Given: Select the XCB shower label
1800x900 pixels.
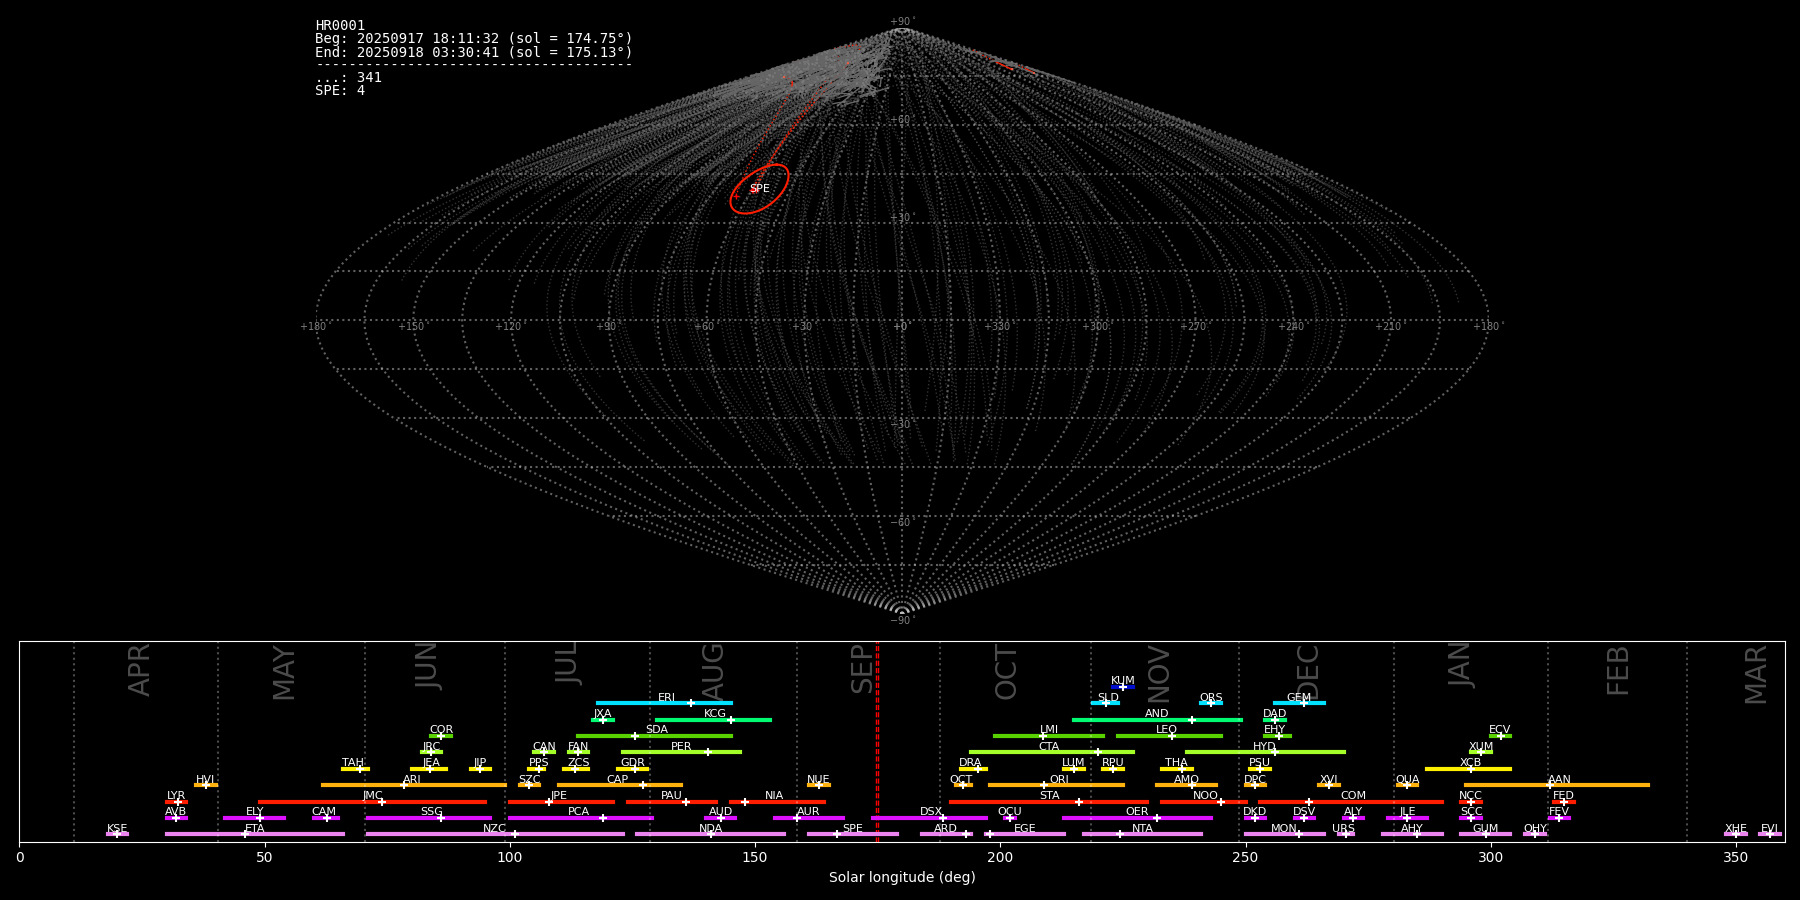Looking at the screenshot, I should pos(1470,762).
